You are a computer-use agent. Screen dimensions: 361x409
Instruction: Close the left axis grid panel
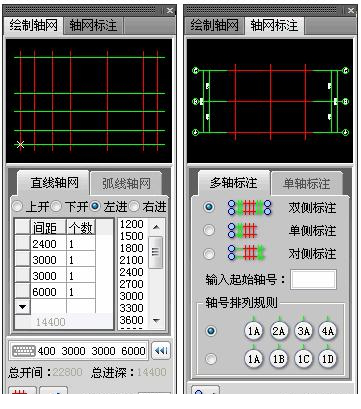(x=170, y=11)
